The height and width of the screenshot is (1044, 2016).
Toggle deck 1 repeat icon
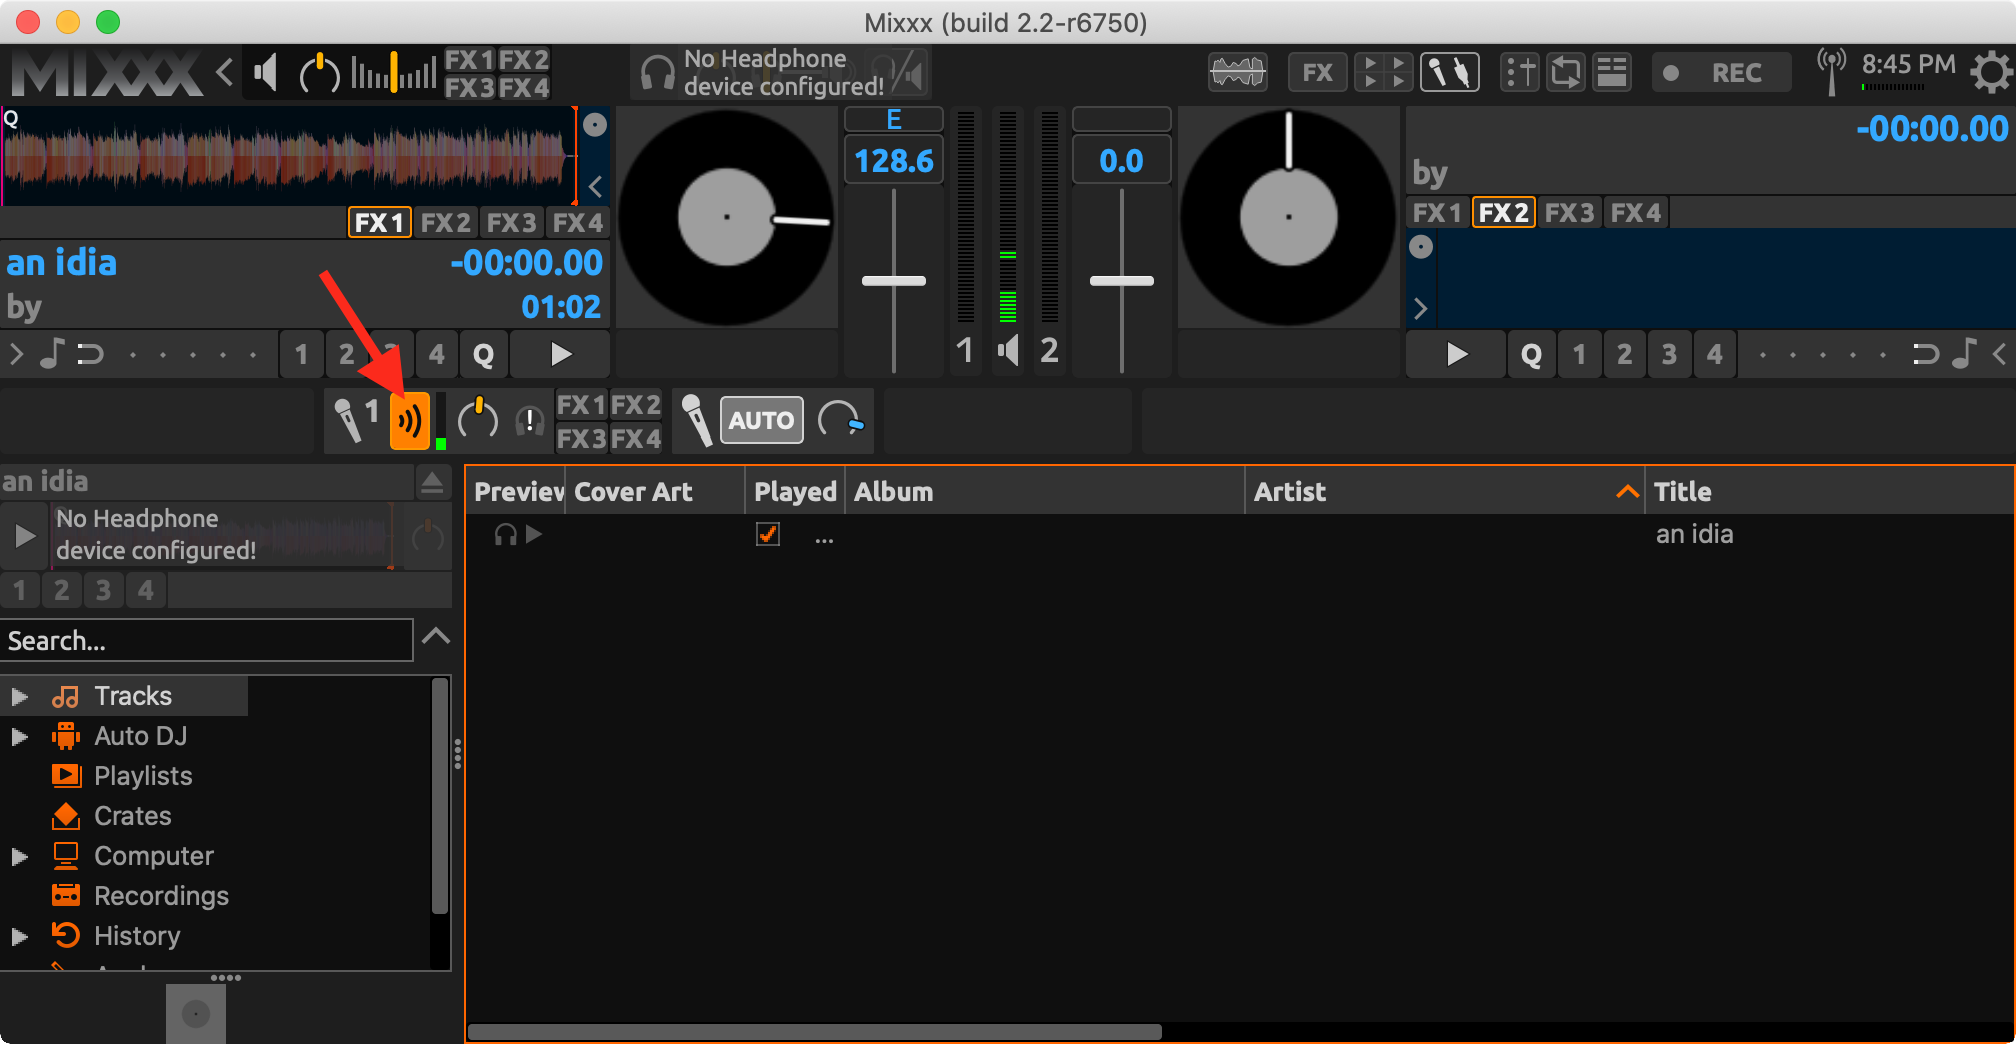click(x=91, y=354)
